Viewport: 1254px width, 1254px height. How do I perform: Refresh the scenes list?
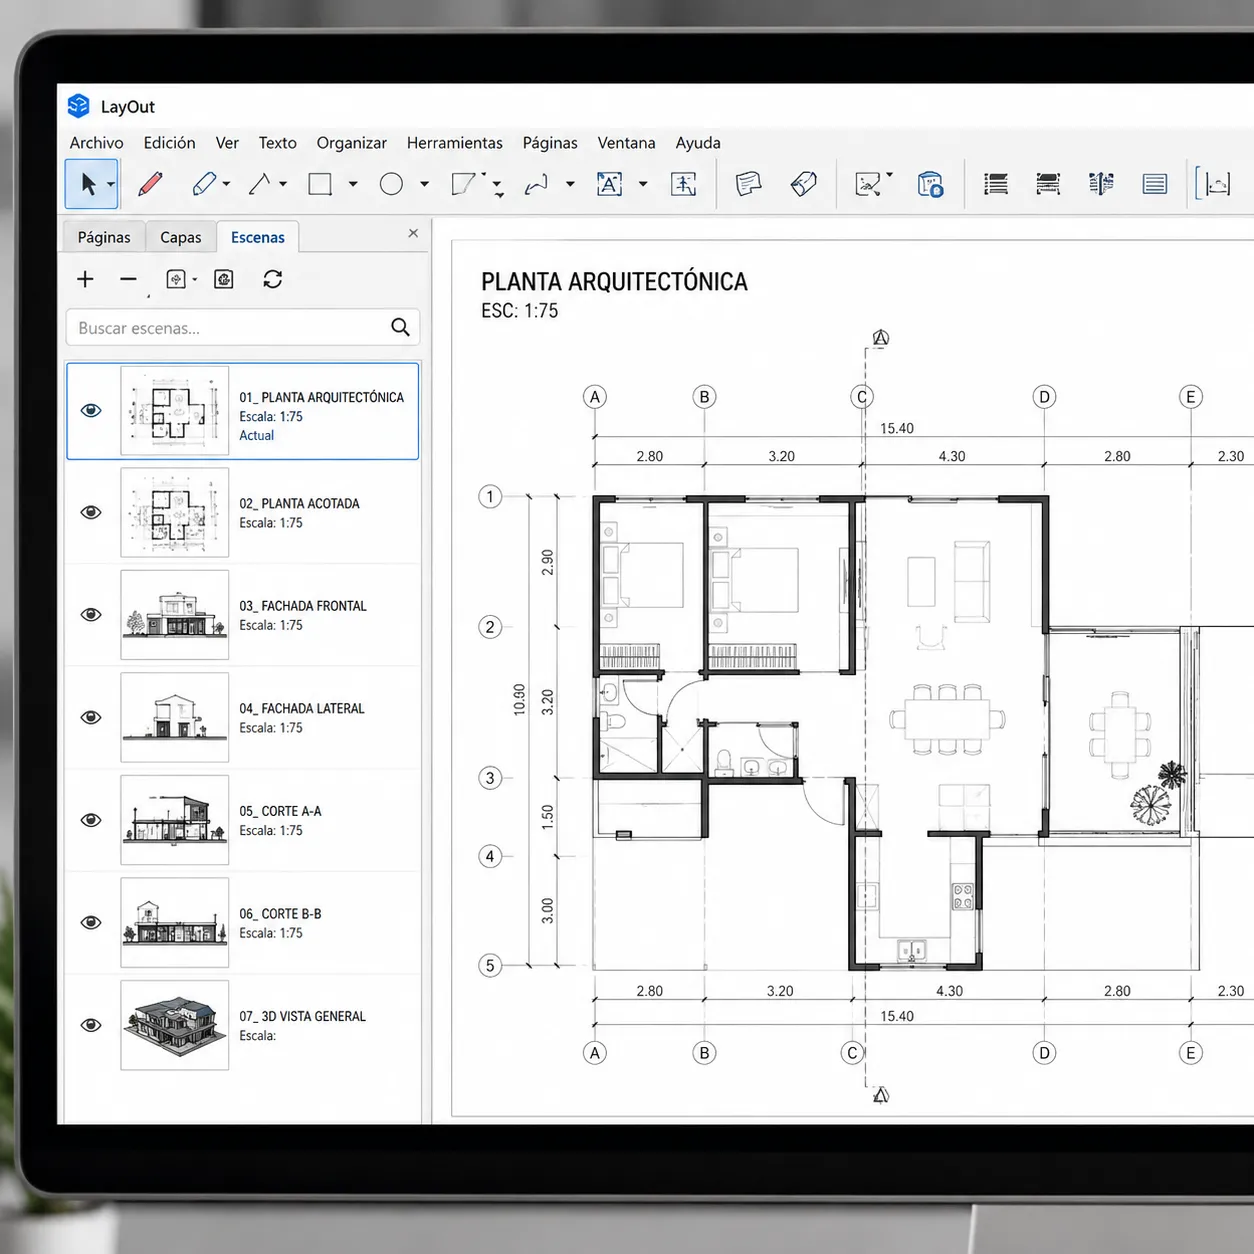(272, 280)
